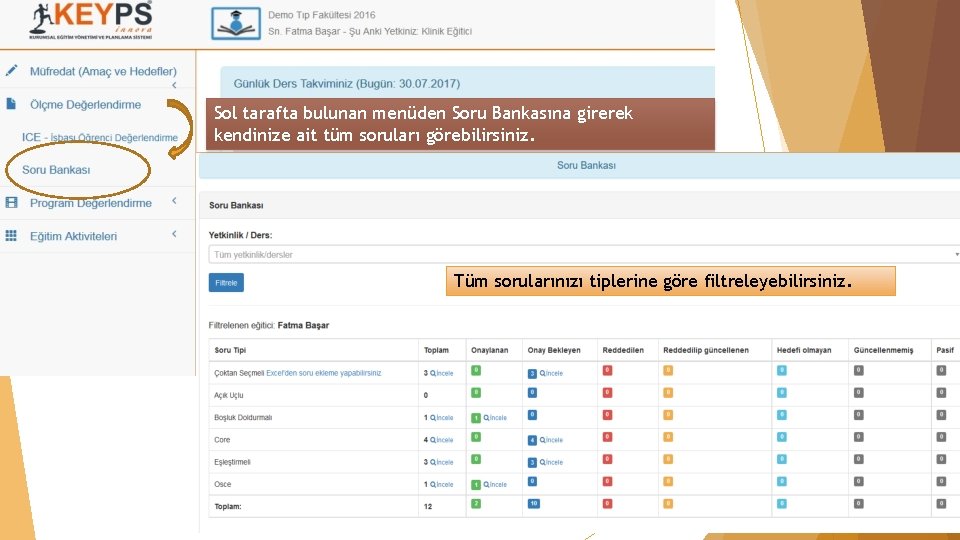The height and width of the screenshot is (540, 960).
Task: Expand the Eğitim Aktiviteleri chevron
Action: (174, 233)
